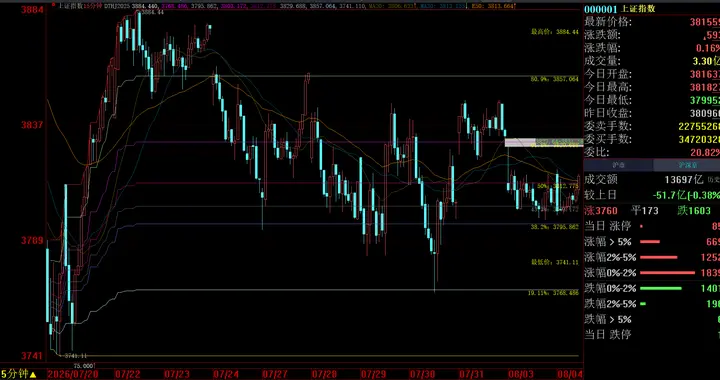Select the 当日跌停 row label

coord(608,334)
